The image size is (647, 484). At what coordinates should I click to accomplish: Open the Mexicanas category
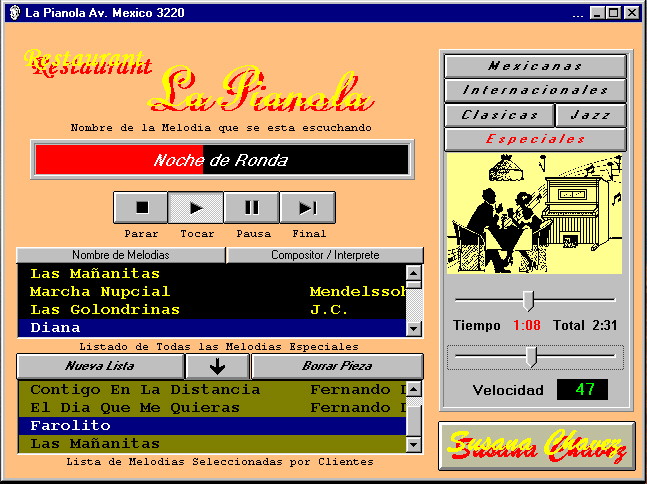coord(535,66)
